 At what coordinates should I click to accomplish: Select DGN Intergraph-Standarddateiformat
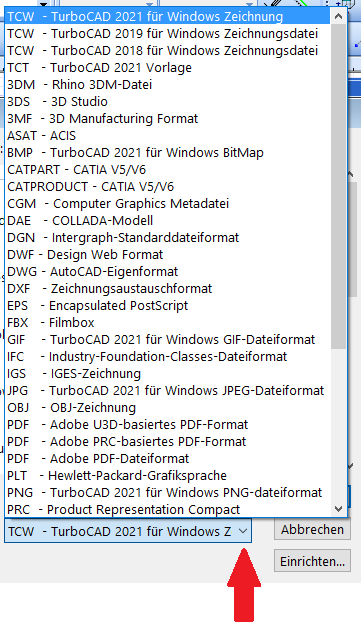pos(168,237)
